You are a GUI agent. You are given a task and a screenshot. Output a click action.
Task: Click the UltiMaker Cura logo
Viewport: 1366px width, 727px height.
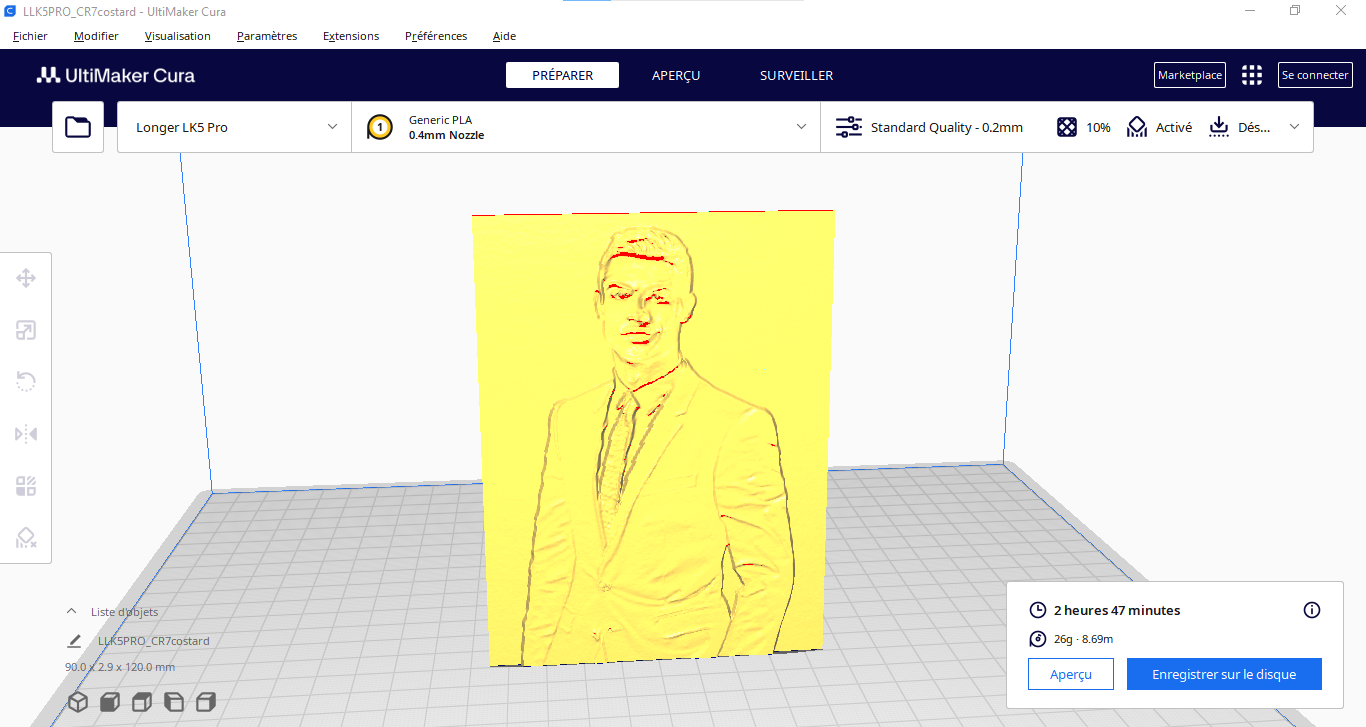click(116, 75)
